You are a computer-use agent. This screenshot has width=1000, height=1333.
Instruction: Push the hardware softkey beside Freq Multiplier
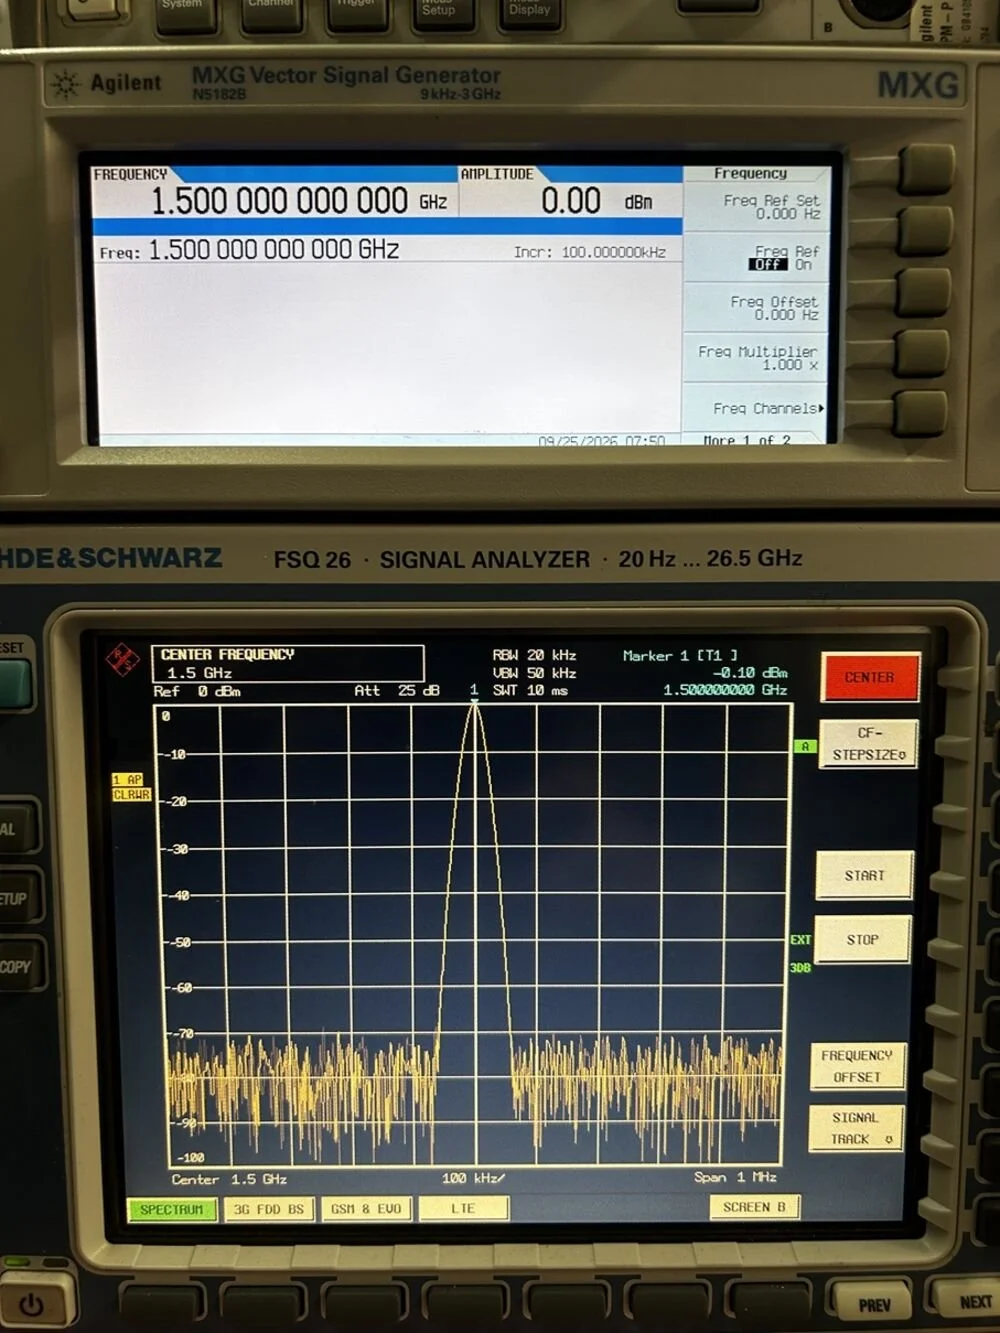point(923,353)
